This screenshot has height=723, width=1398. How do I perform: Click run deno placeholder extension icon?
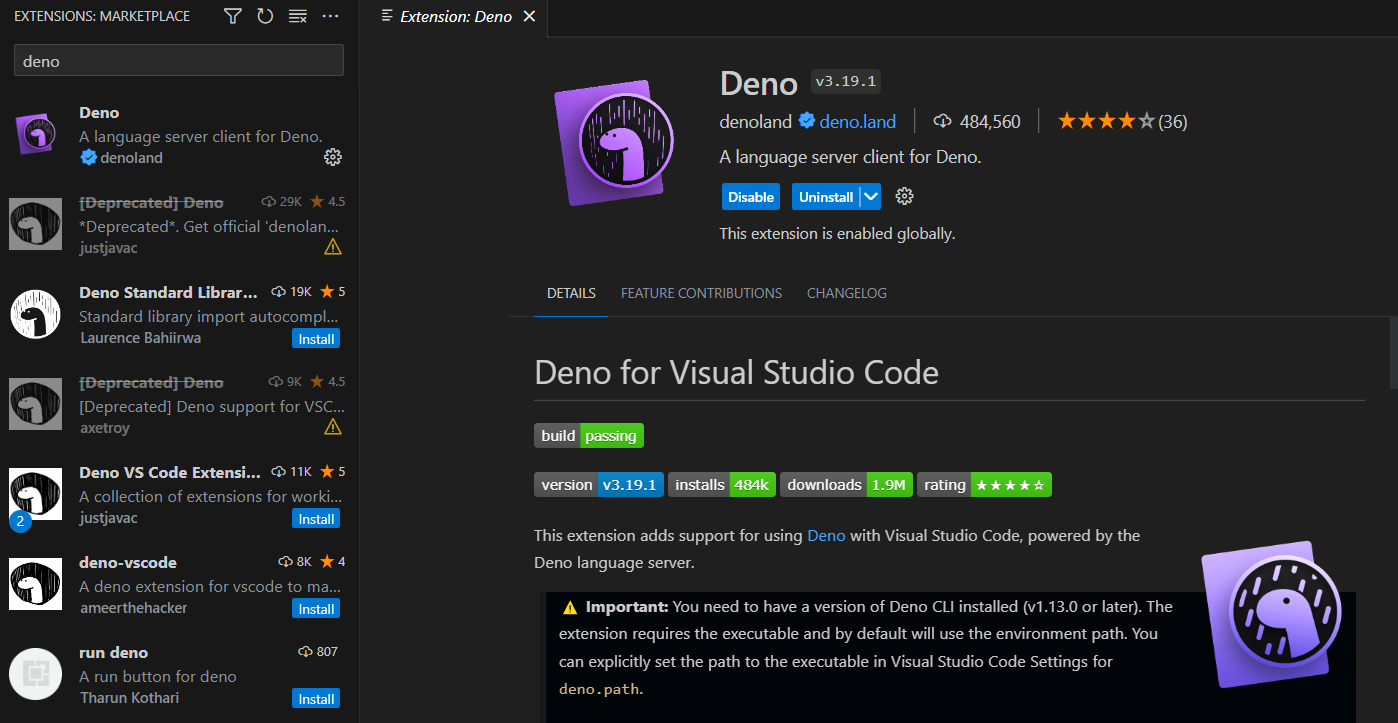click(35, 674)
